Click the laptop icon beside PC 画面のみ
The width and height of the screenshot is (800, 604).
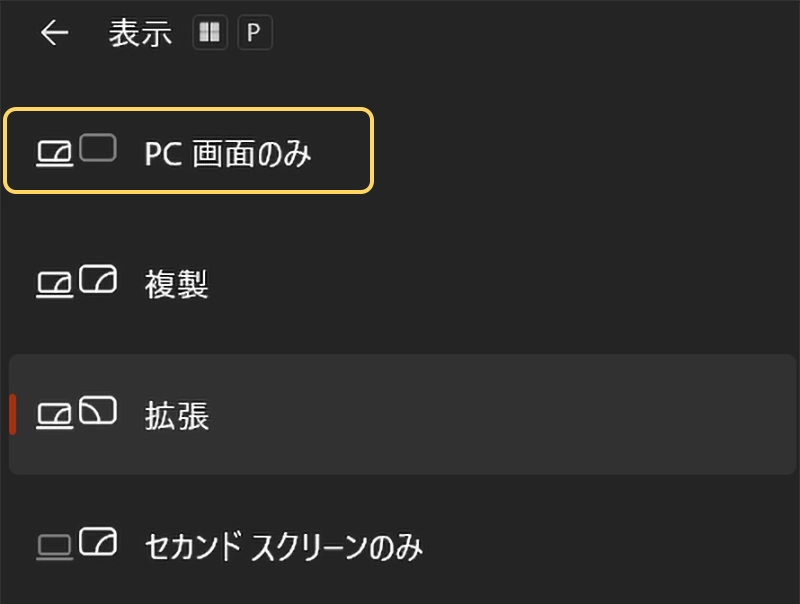[55, 154]
